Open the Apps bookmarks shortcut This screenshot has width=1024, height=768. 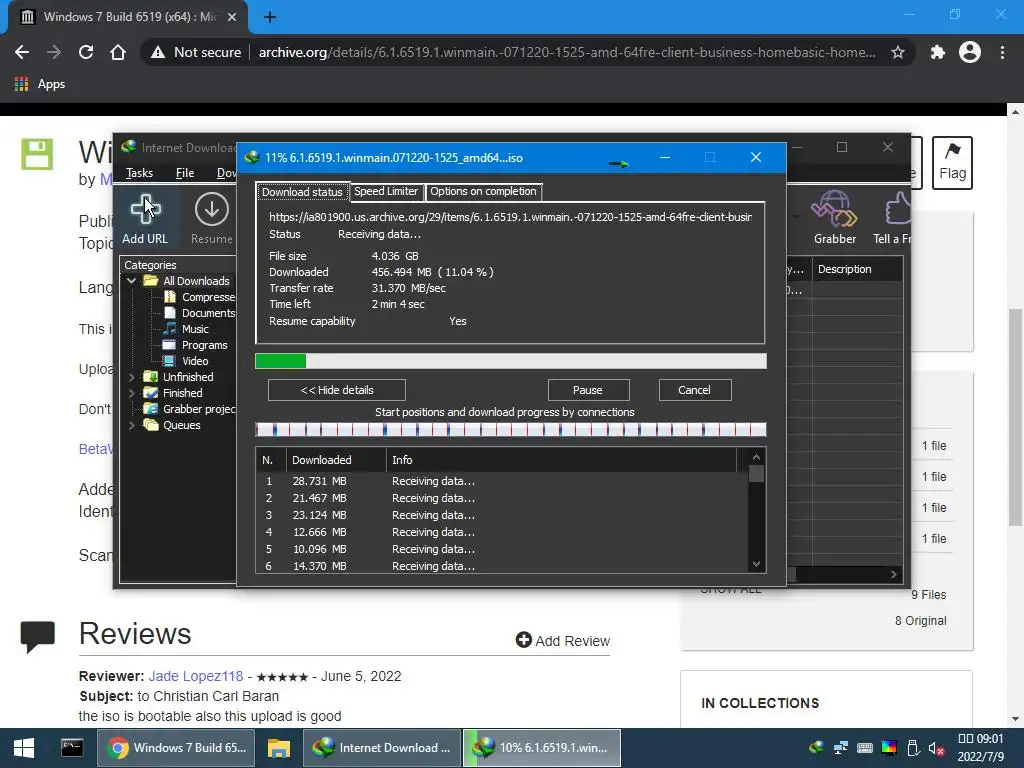(x=40, y=84)
